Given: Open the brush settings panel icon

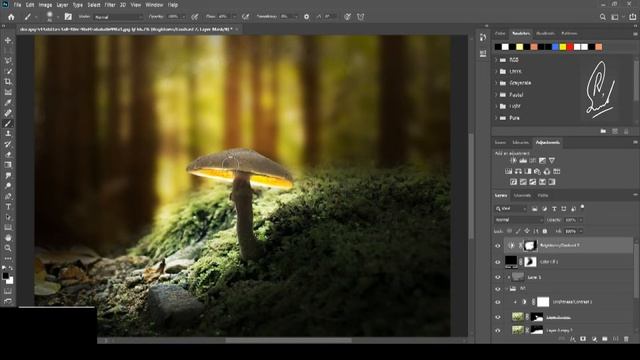Looking at the screenshot, I should point(68,17).
